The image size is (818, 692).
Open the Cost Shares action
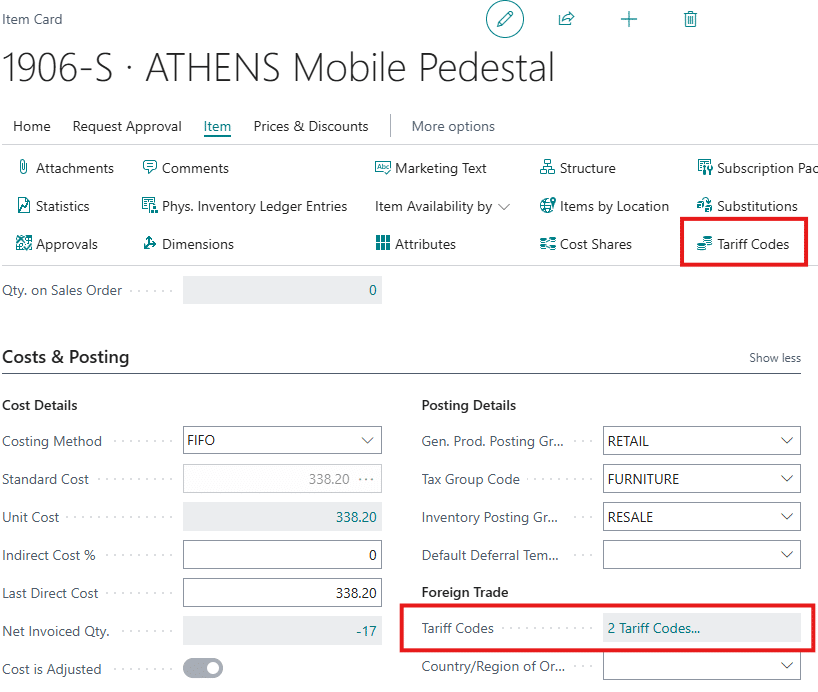point(586,244)
